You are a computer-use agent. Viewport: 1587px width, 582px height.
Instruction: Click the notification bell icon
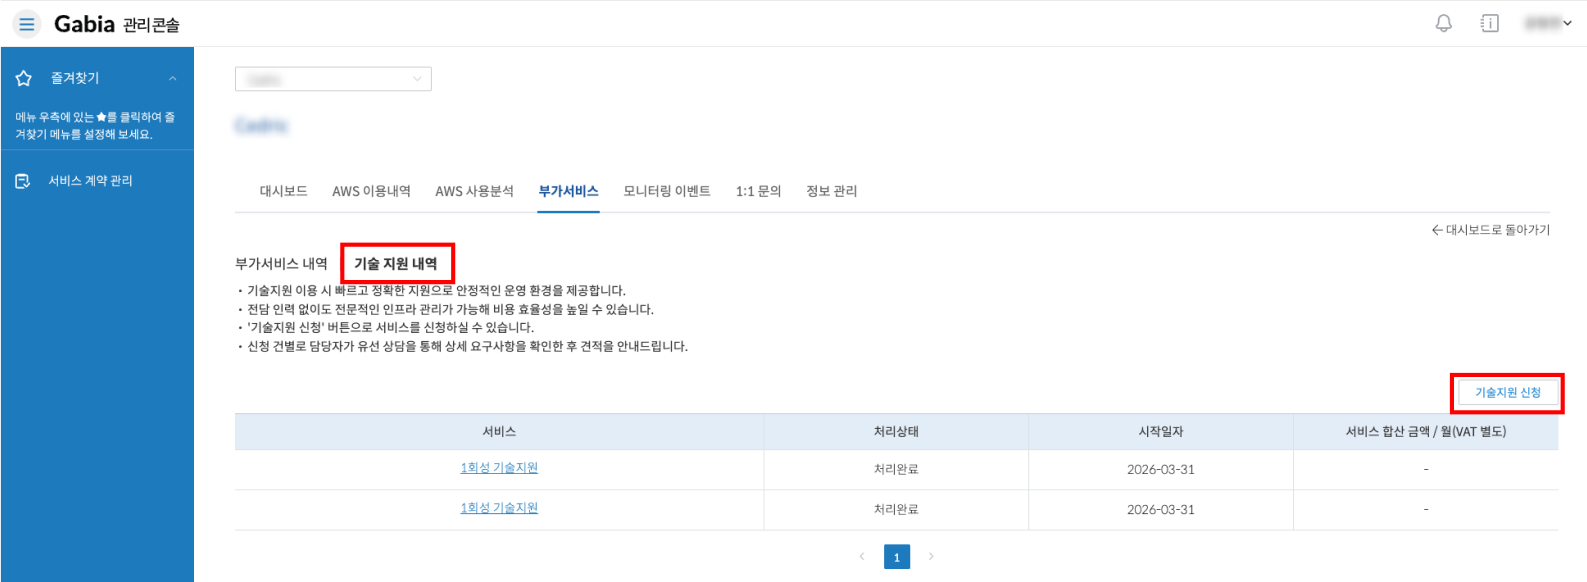(1443, 23)
